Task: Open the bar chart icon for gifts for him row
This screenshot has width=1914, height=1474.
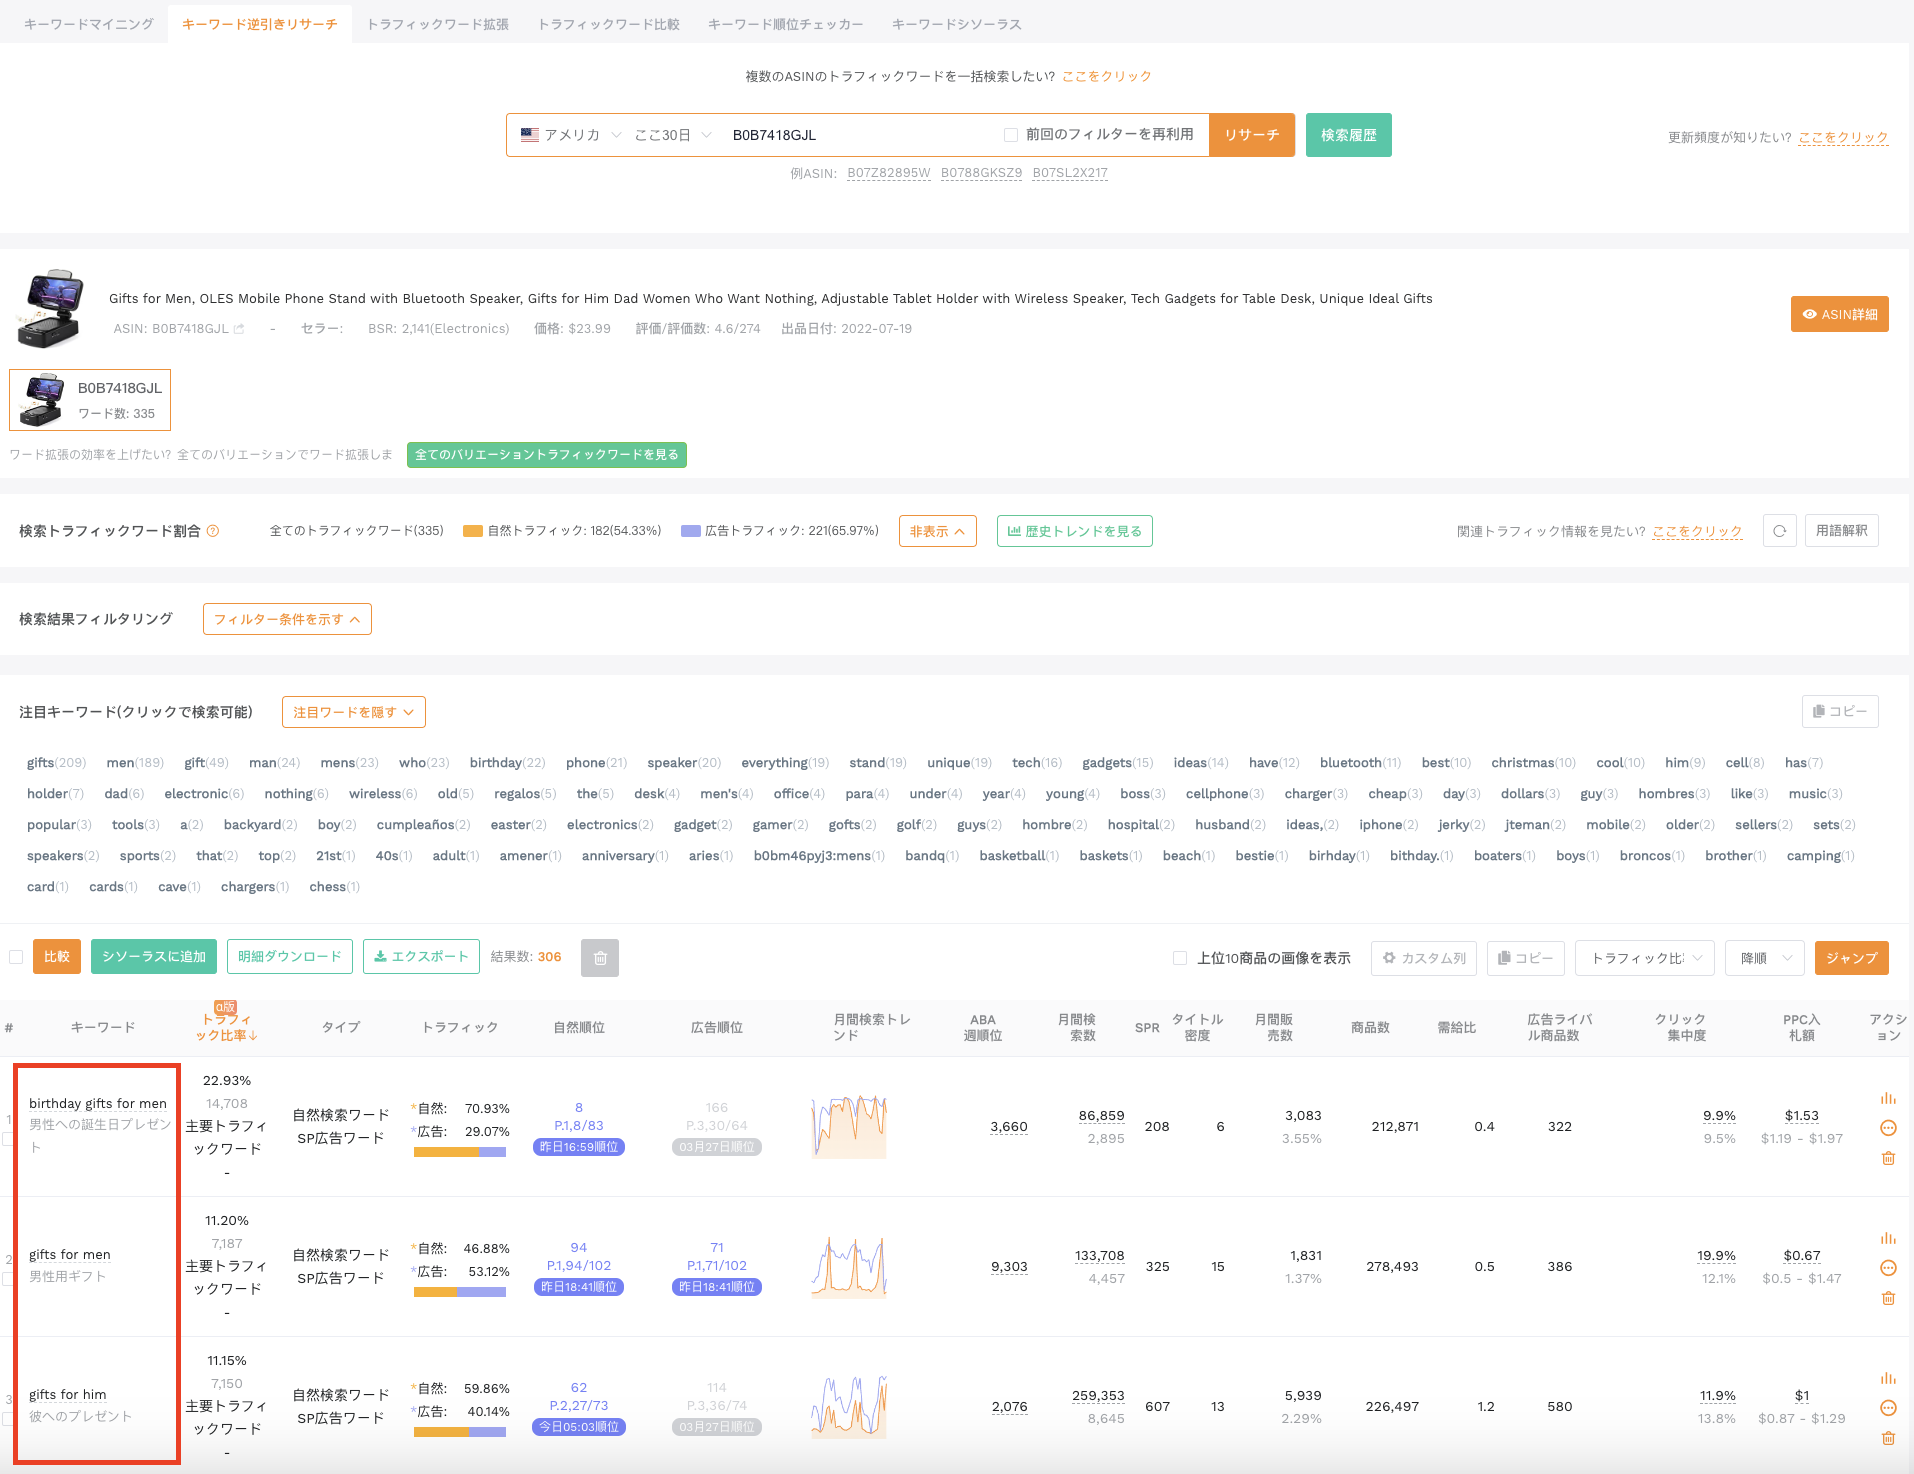Action: 1888,1378
